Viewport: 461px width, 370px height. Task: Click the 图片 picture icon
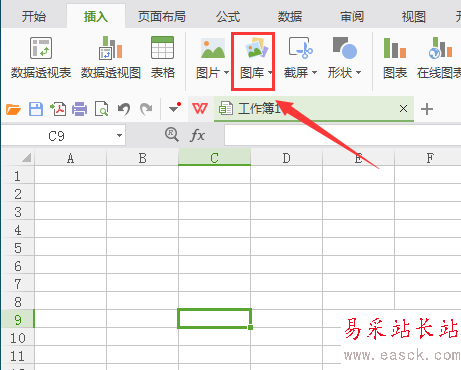[213, 48]
